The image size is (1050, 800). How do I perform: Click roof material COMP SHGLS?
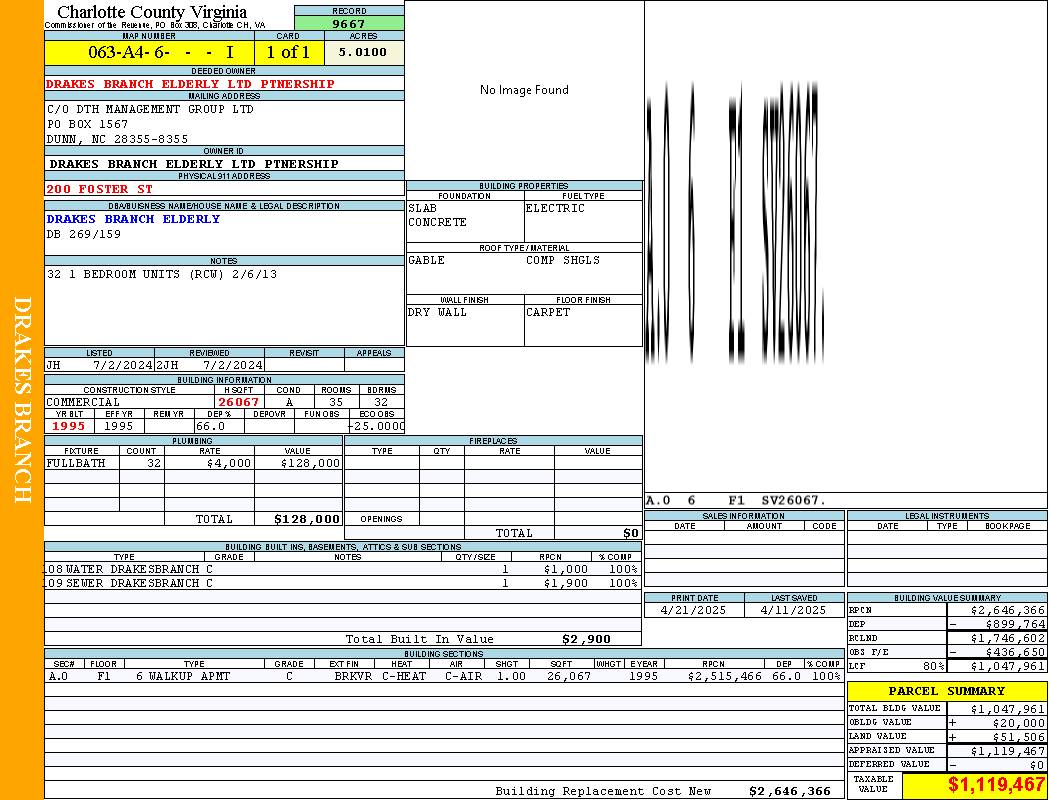(x=563, y=260)
